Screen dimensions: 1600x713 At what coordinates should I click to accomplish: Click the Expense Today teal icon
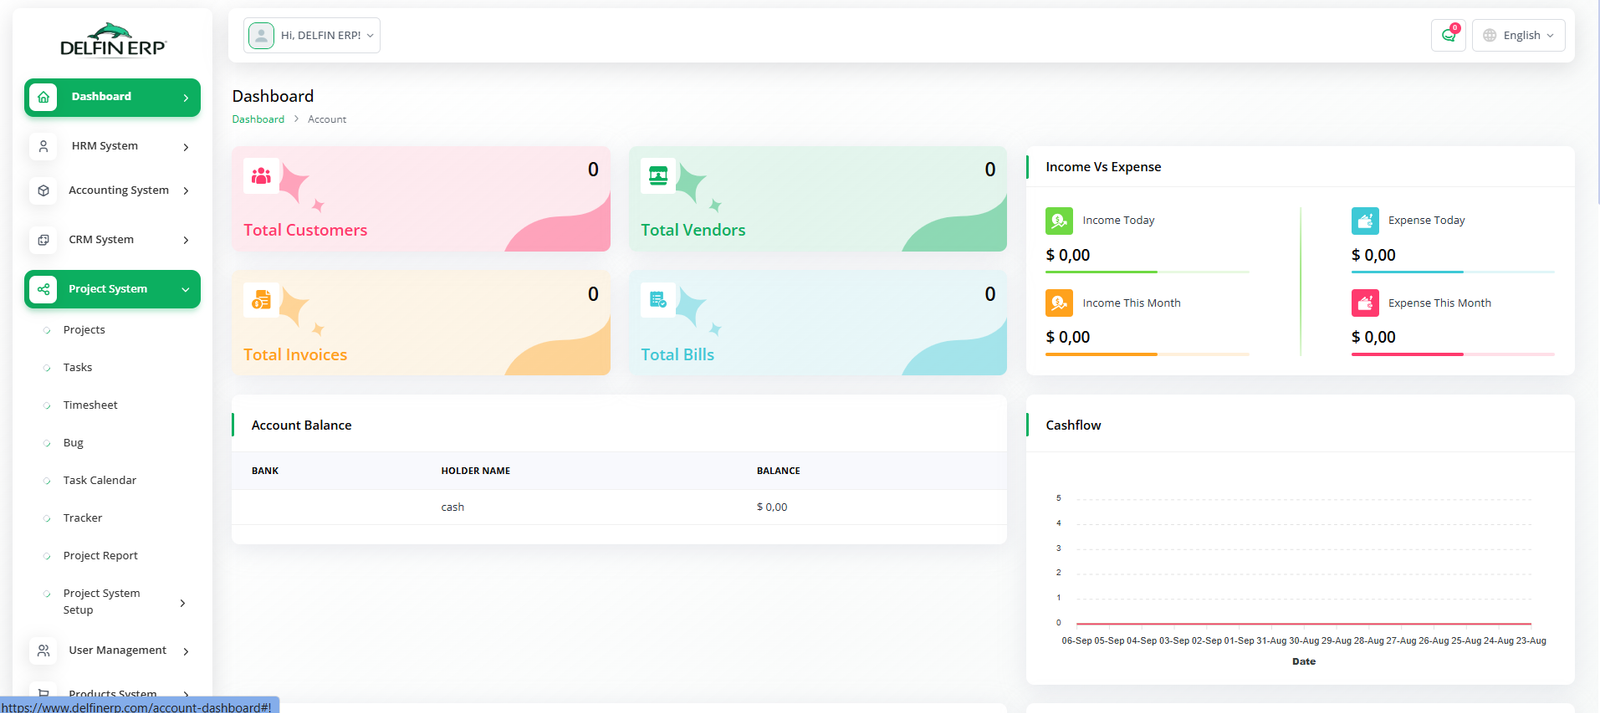(1364, 220)
